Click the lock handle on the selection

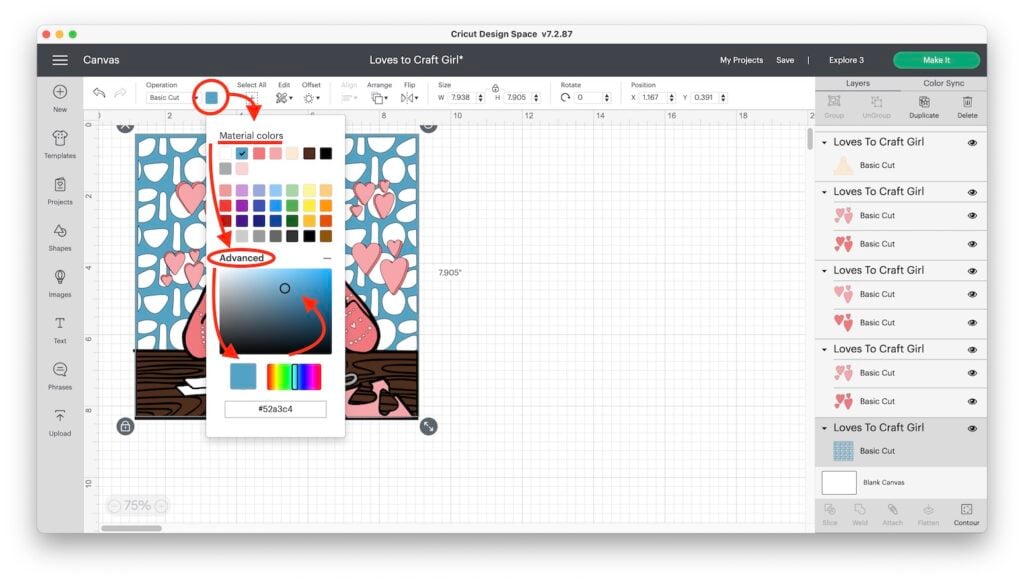click(x=125, y=427)
